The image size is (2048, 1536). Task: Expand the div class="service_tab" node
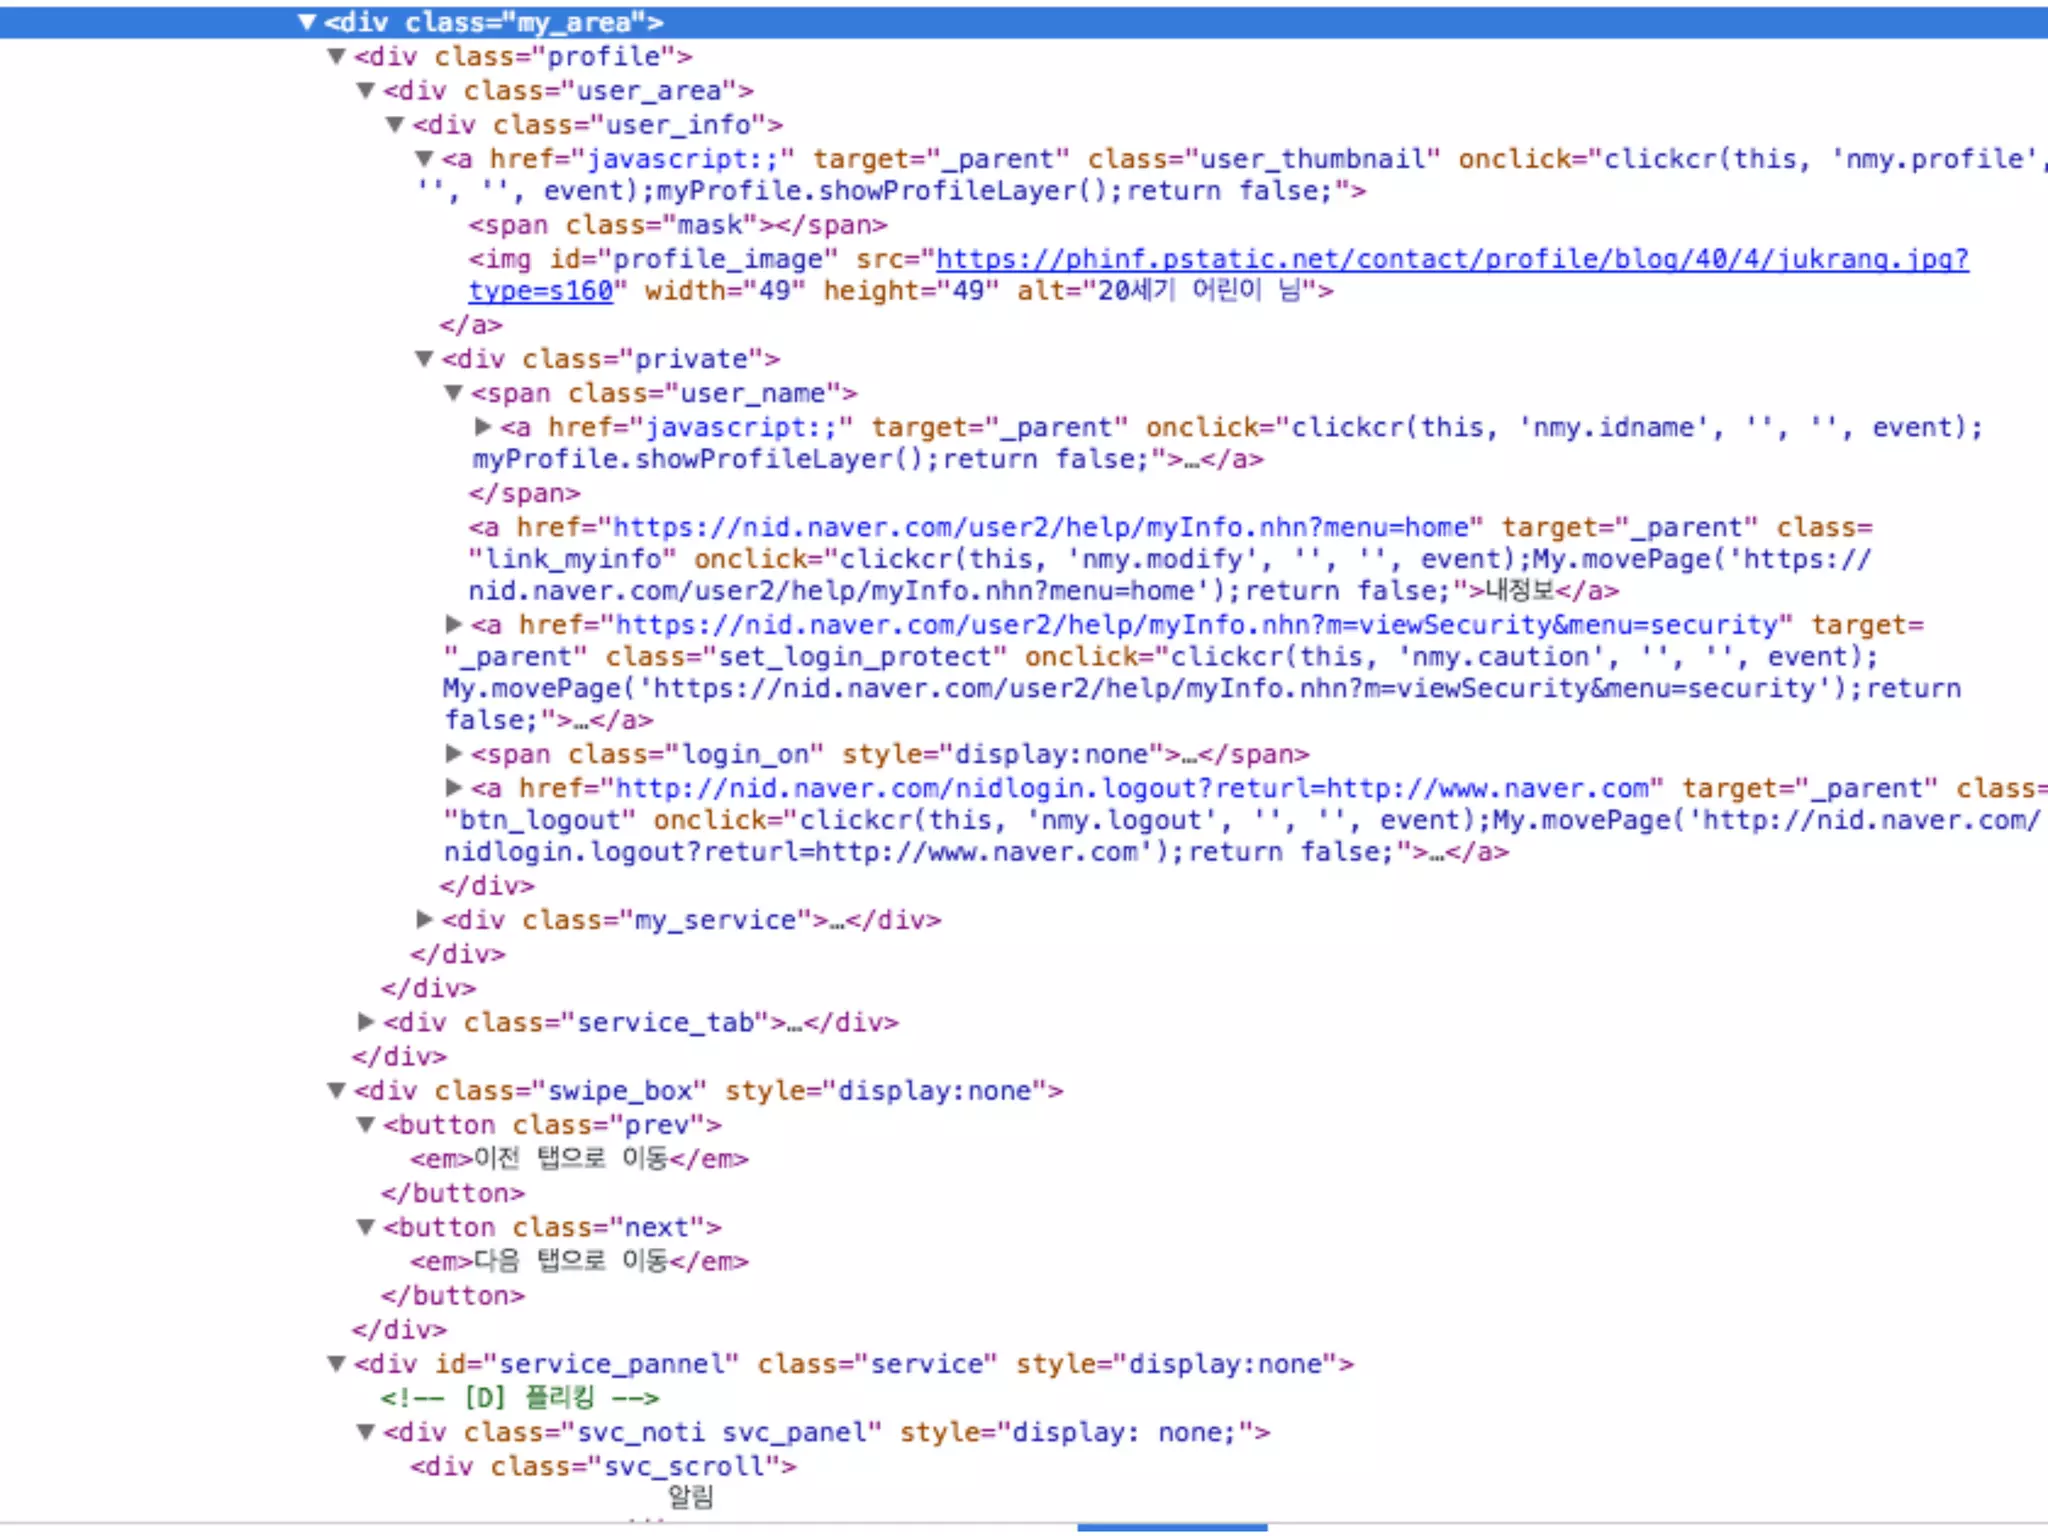point(366,1021)
